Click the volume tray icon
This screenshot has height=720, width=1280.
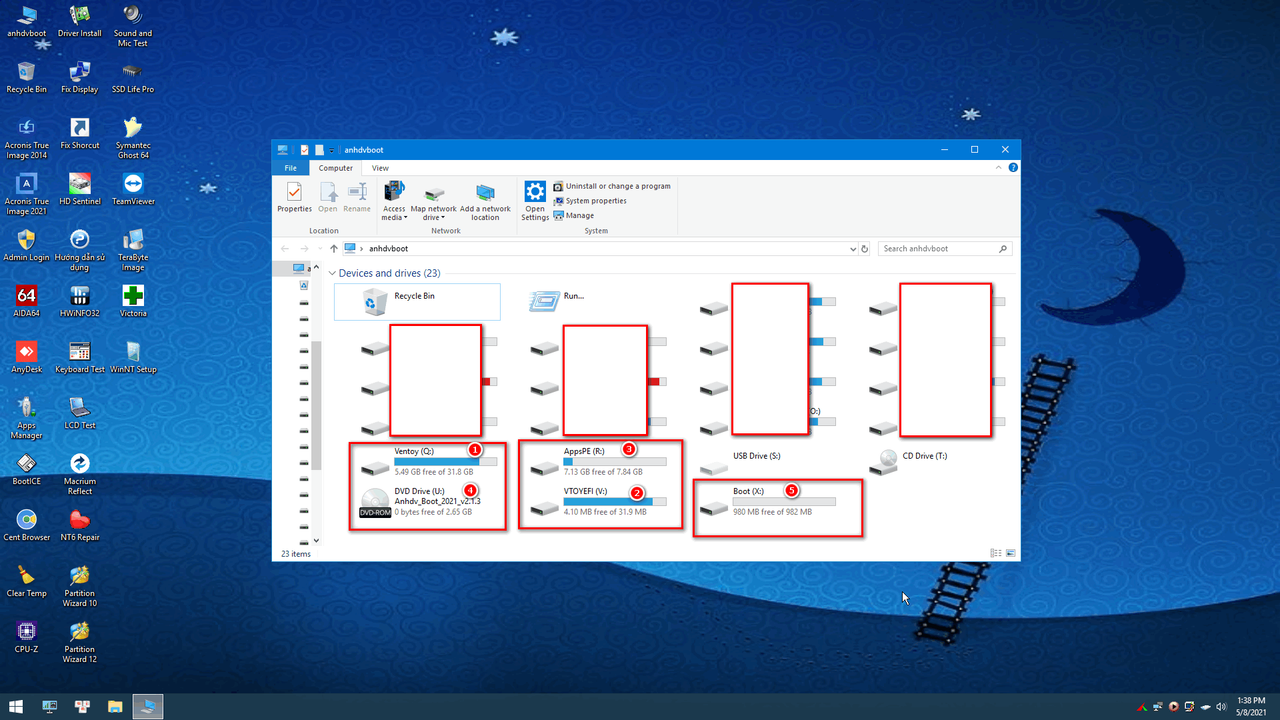click(1219, 707)
